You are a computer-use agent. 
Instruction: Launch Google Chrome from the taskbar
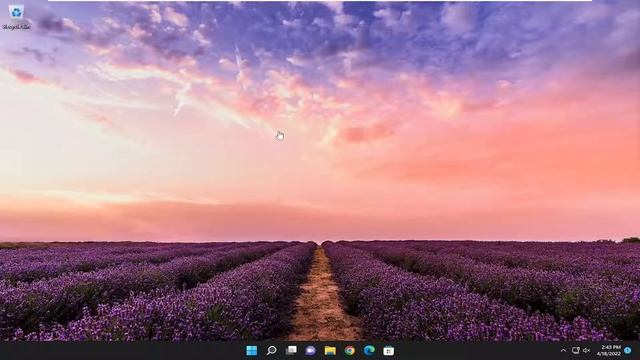coord(350,351)
